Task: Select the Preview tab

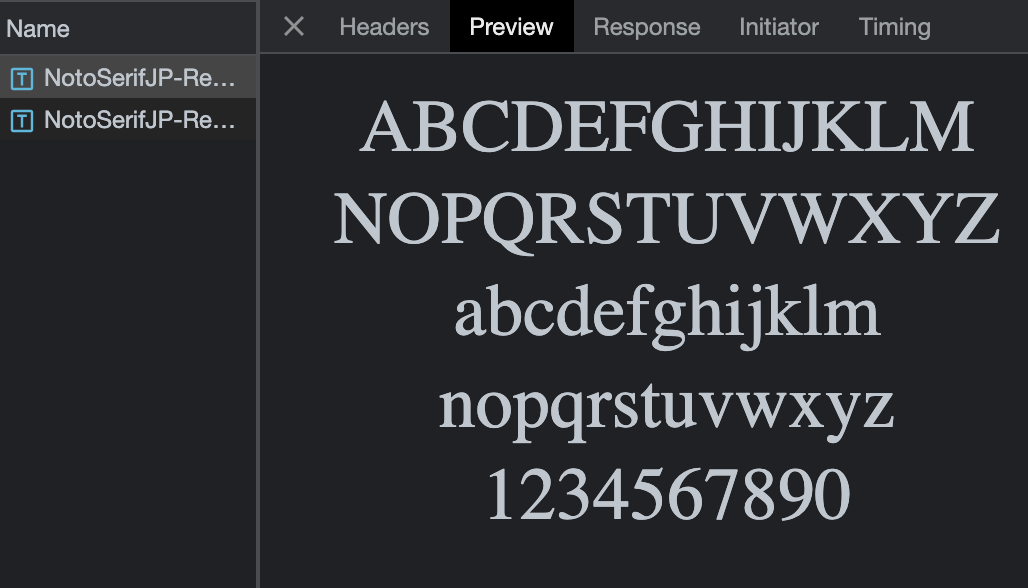Action: pos(511,27)
